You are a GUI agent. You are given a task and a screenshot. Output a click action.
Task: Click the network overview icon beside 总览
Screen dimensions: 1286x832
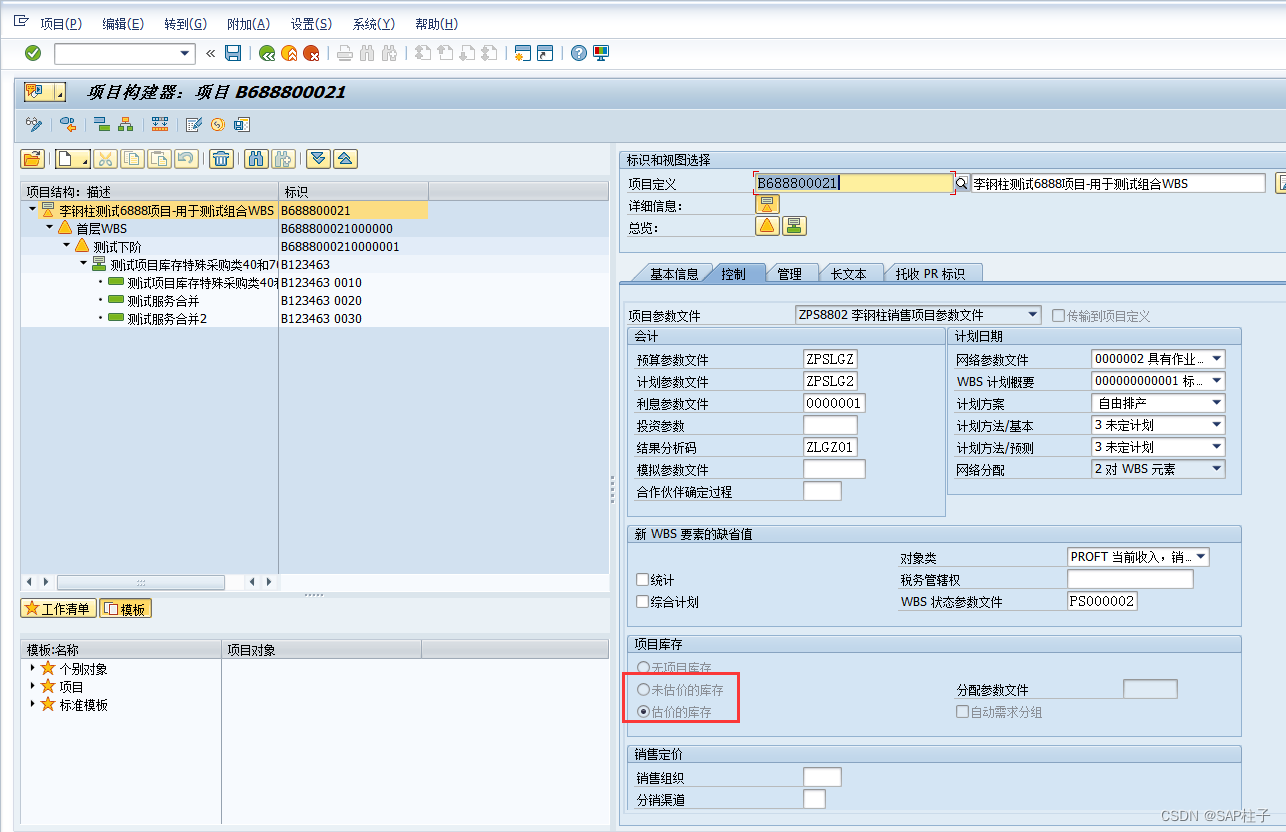pos(794,225)
